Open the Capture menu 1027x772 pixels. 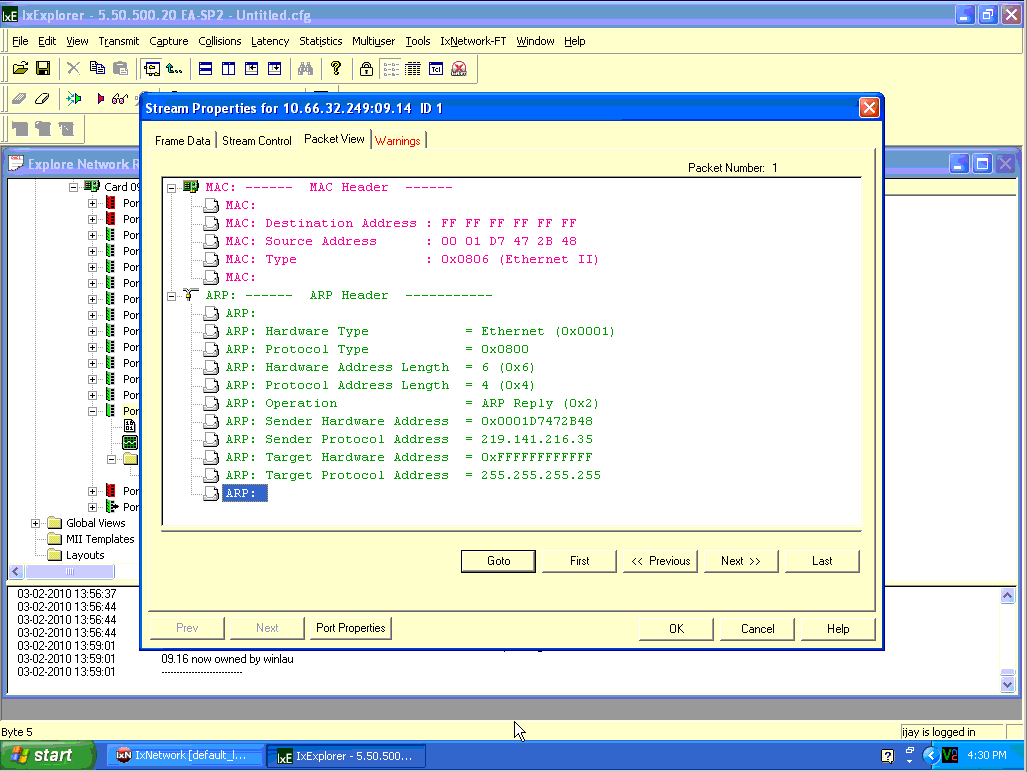(168, 41)
